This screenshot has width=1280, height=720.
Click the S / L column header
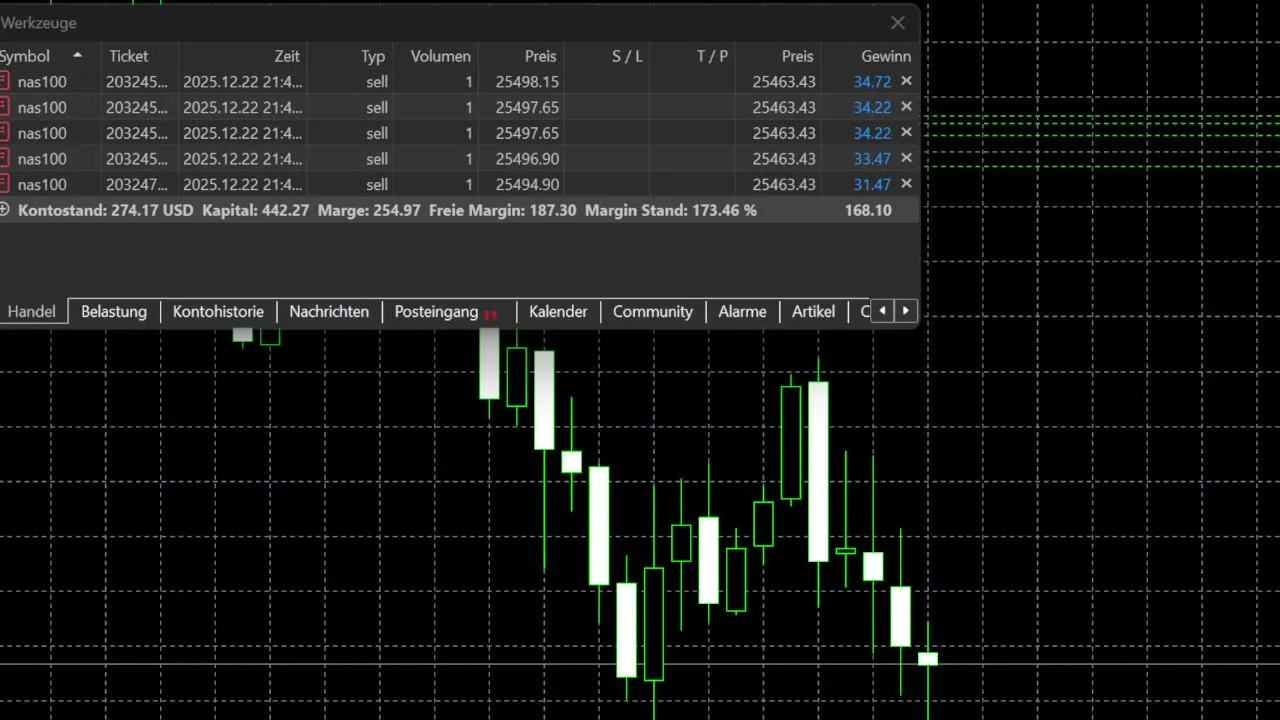(606, 56)
